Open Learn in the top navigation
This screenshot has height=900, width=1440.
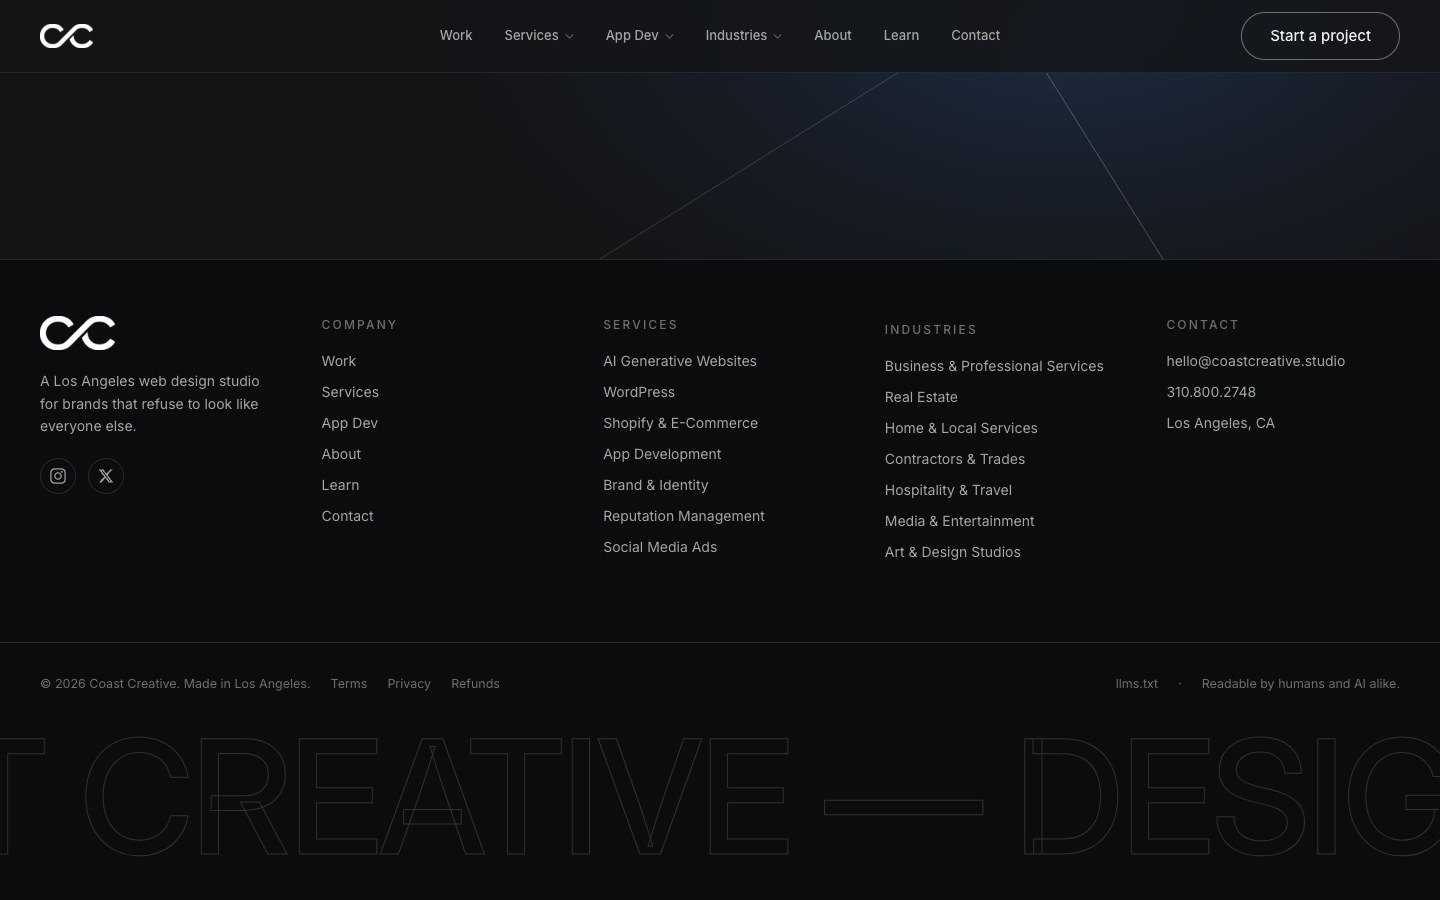tap(901, 35)
